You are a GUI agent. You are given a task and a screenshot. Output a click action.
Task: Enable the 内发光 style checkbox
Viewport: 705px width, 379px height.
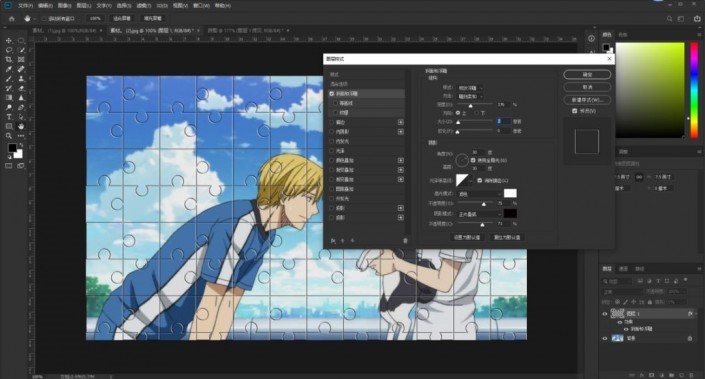332,141
